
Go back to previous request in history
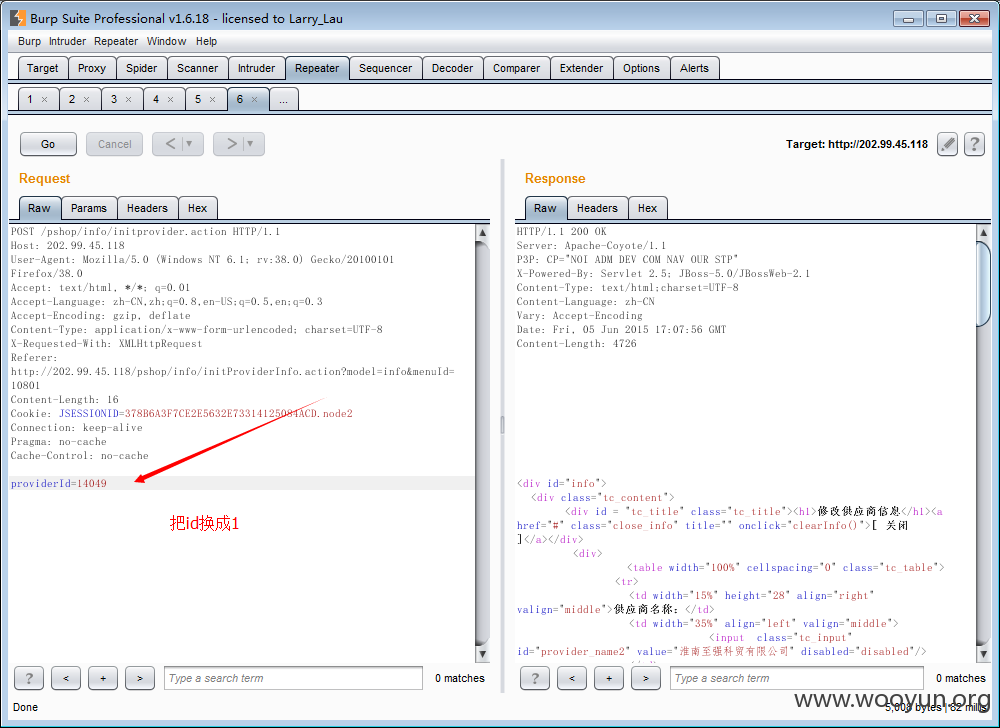tap(170, 144)
